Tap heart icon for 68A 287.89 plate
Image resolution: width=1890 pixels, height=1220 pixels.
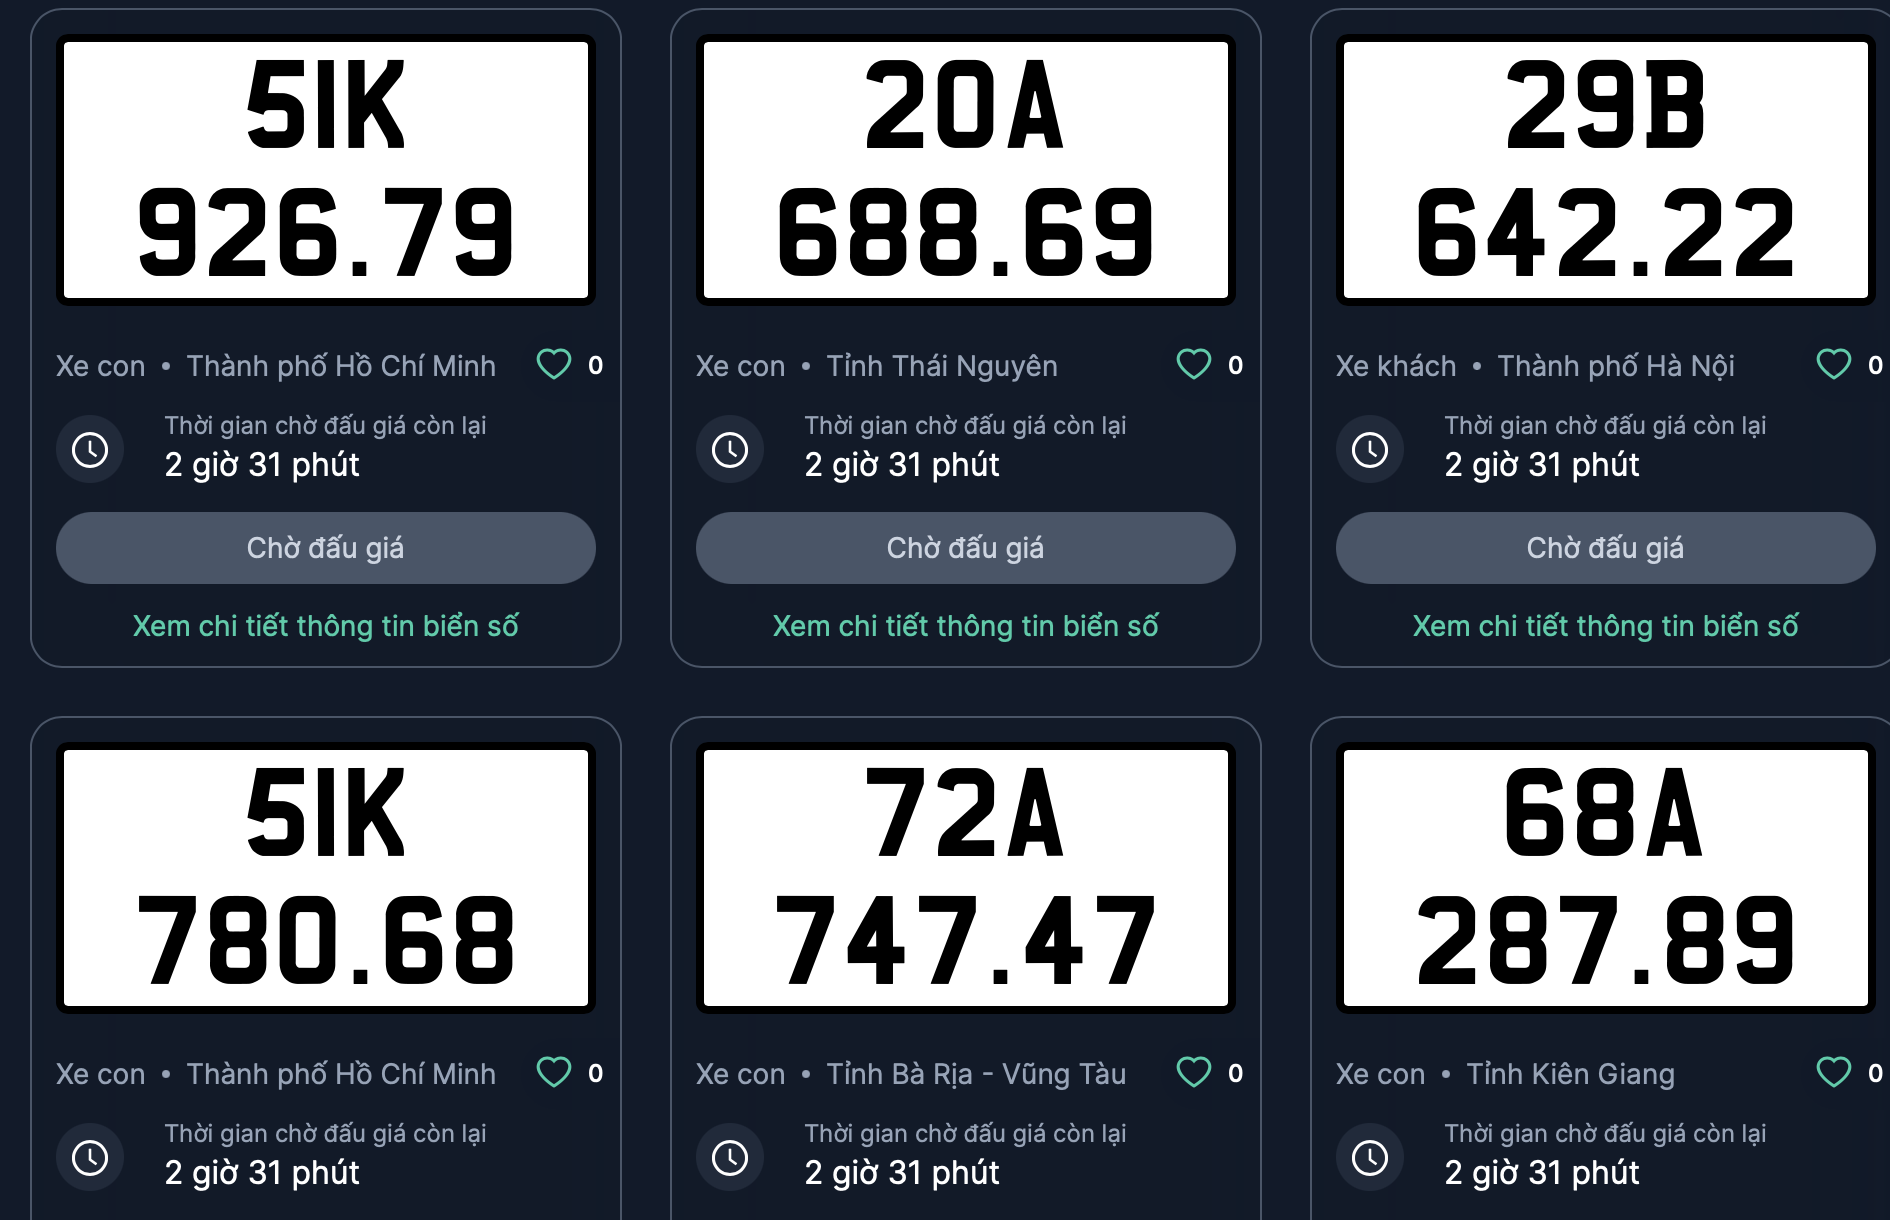click(x=1834, y=1073)
